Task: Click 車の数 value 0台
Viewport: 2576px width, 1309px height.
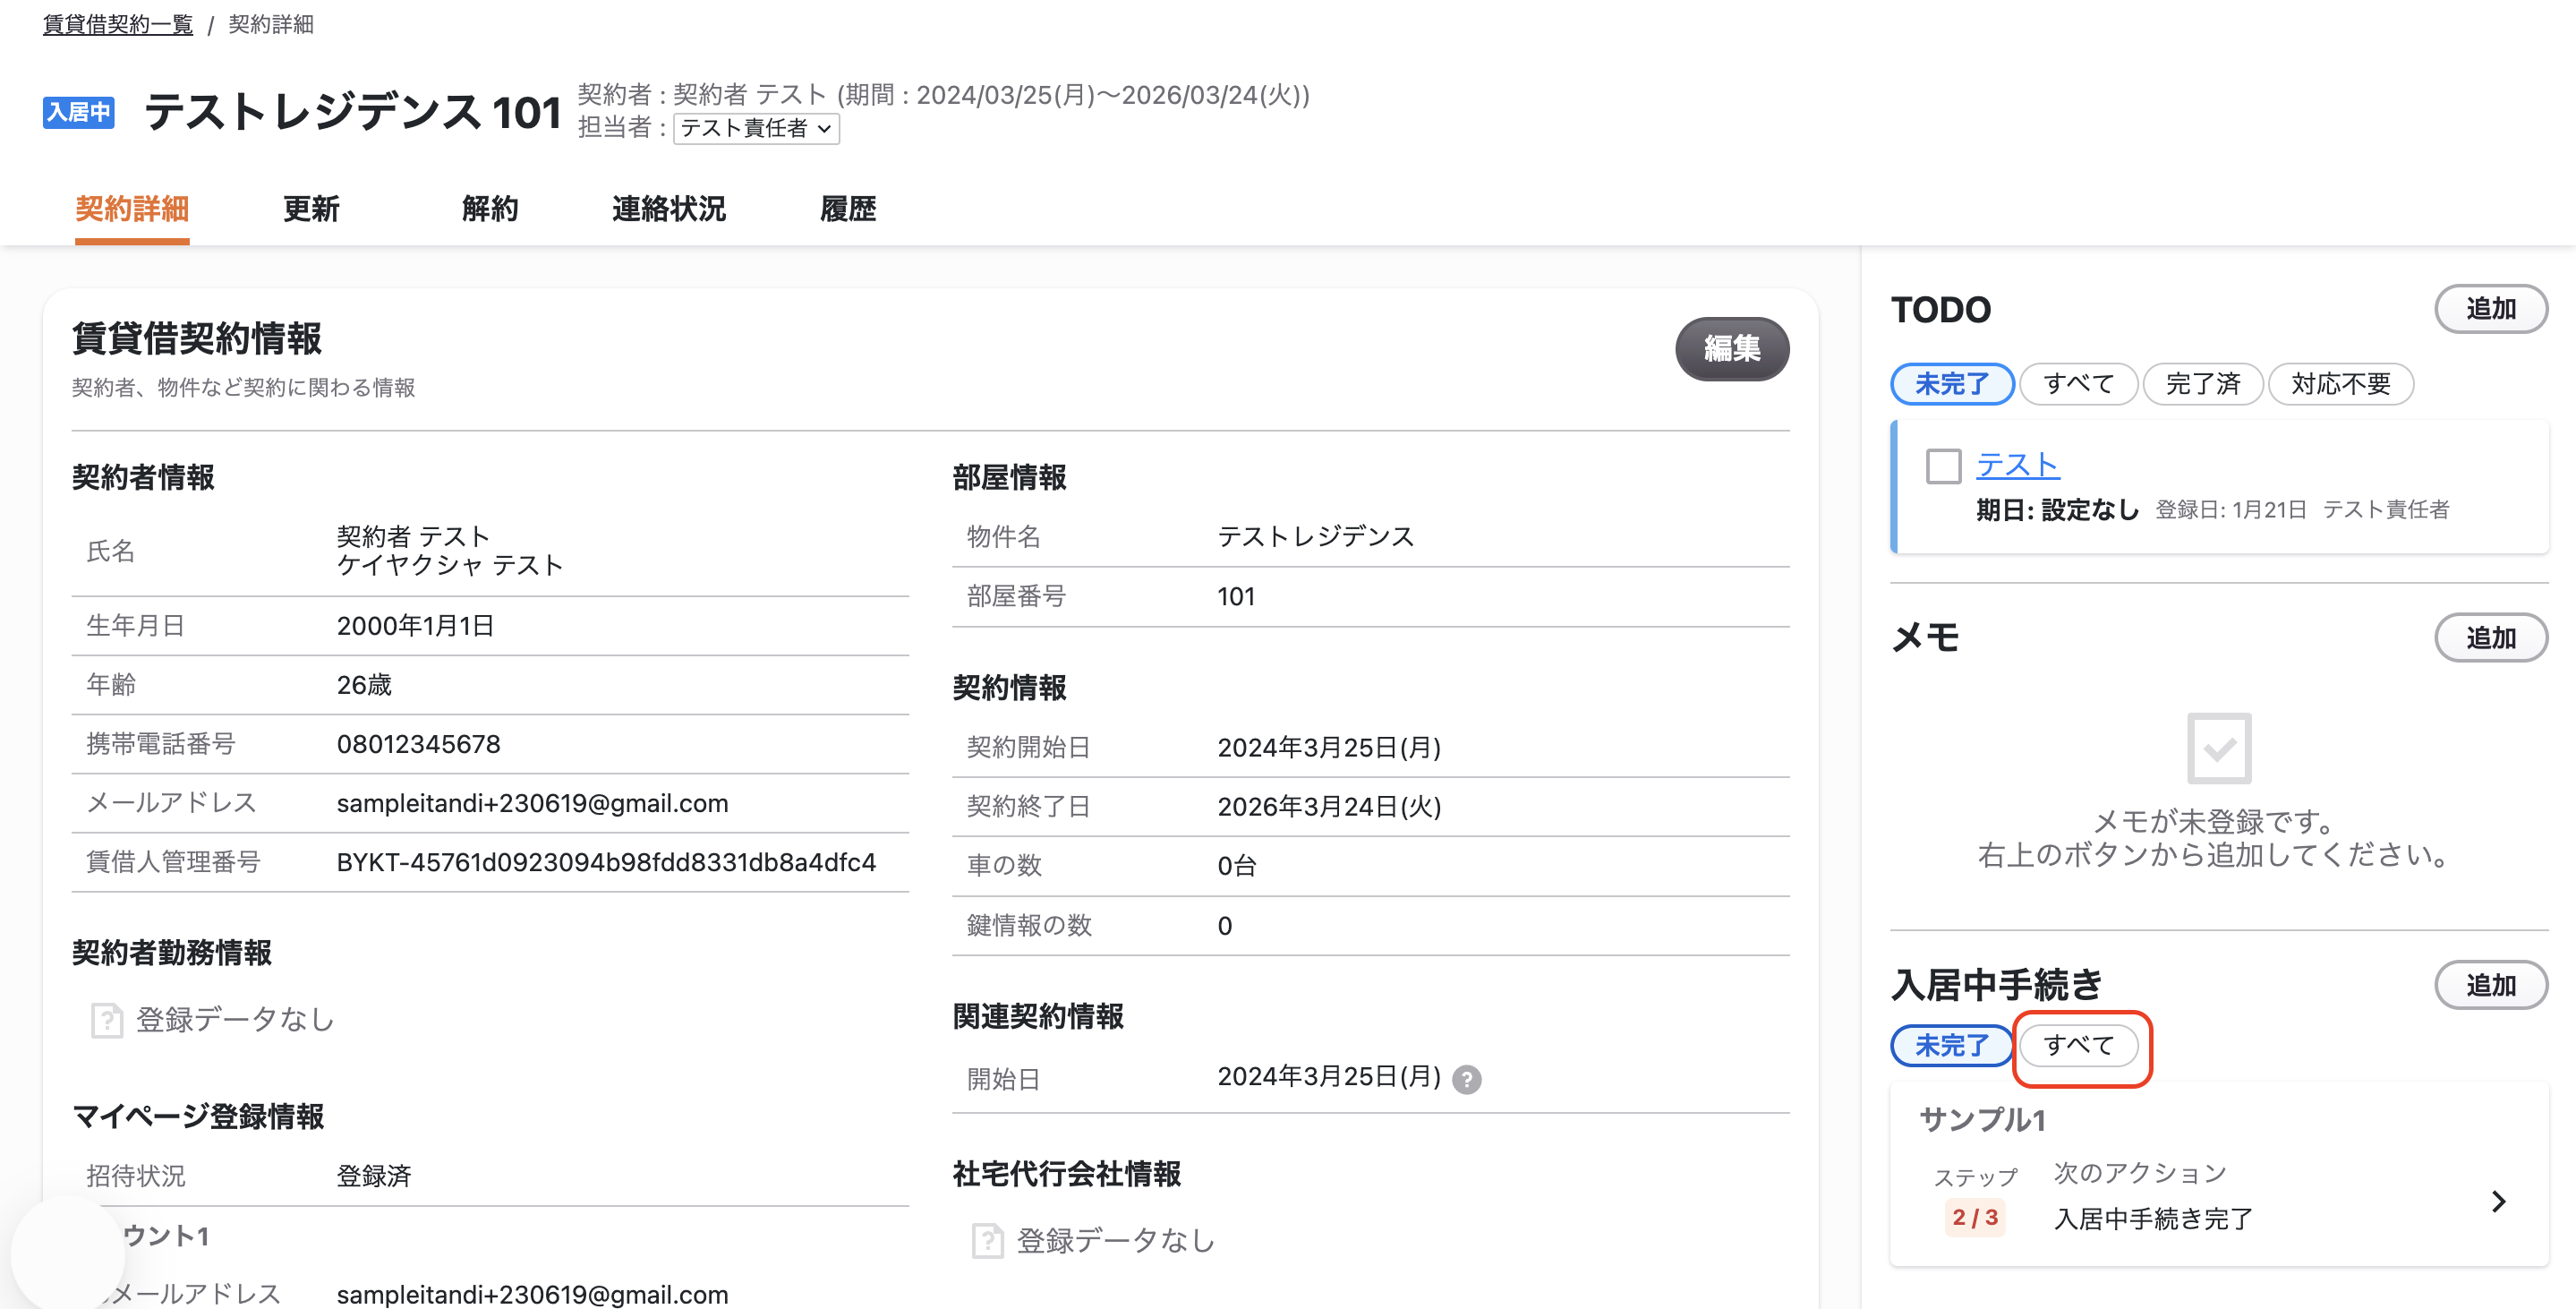Action: click(x=1236, y=866)
